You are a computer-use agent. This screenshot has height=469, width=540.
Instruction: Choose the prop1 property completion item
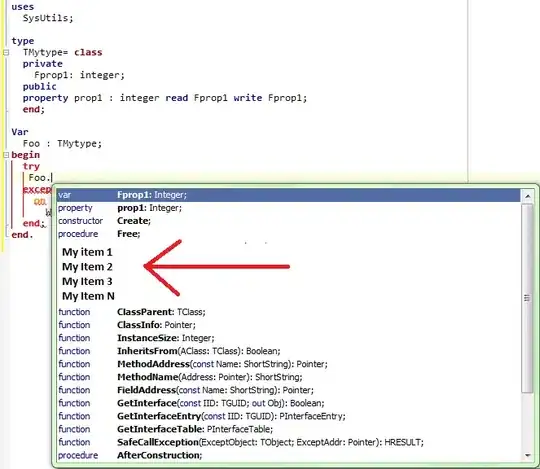(x=289, y=208)
